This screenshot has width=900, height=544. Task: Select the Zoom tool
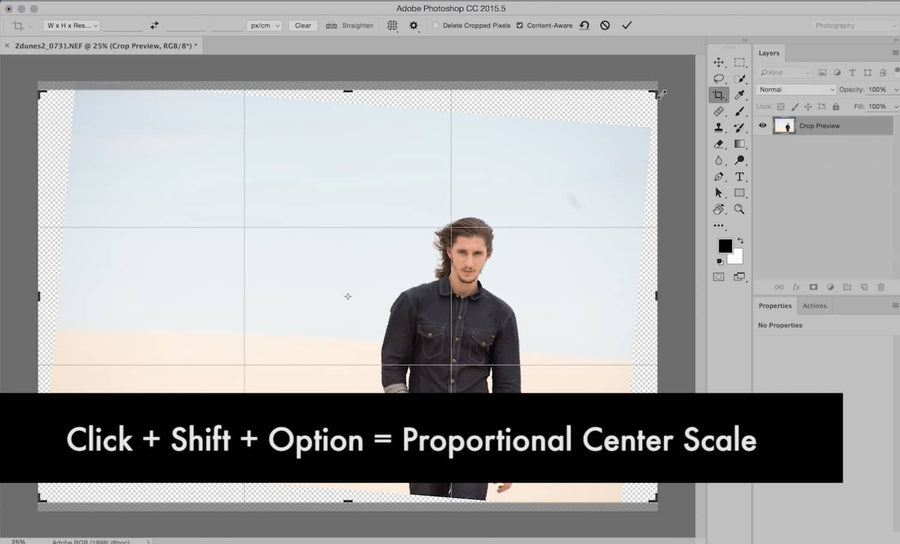coord(739,209)
